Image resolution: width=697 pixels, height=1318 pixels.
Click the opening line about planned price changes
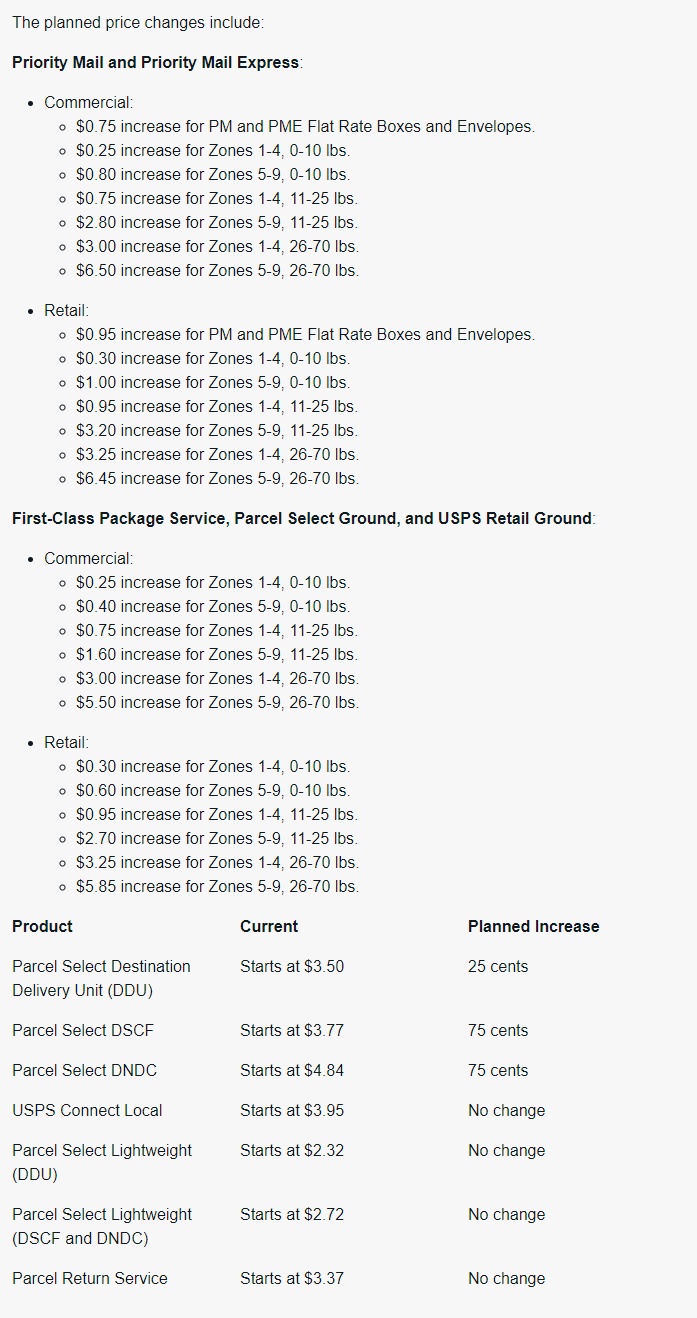point(138,22)
